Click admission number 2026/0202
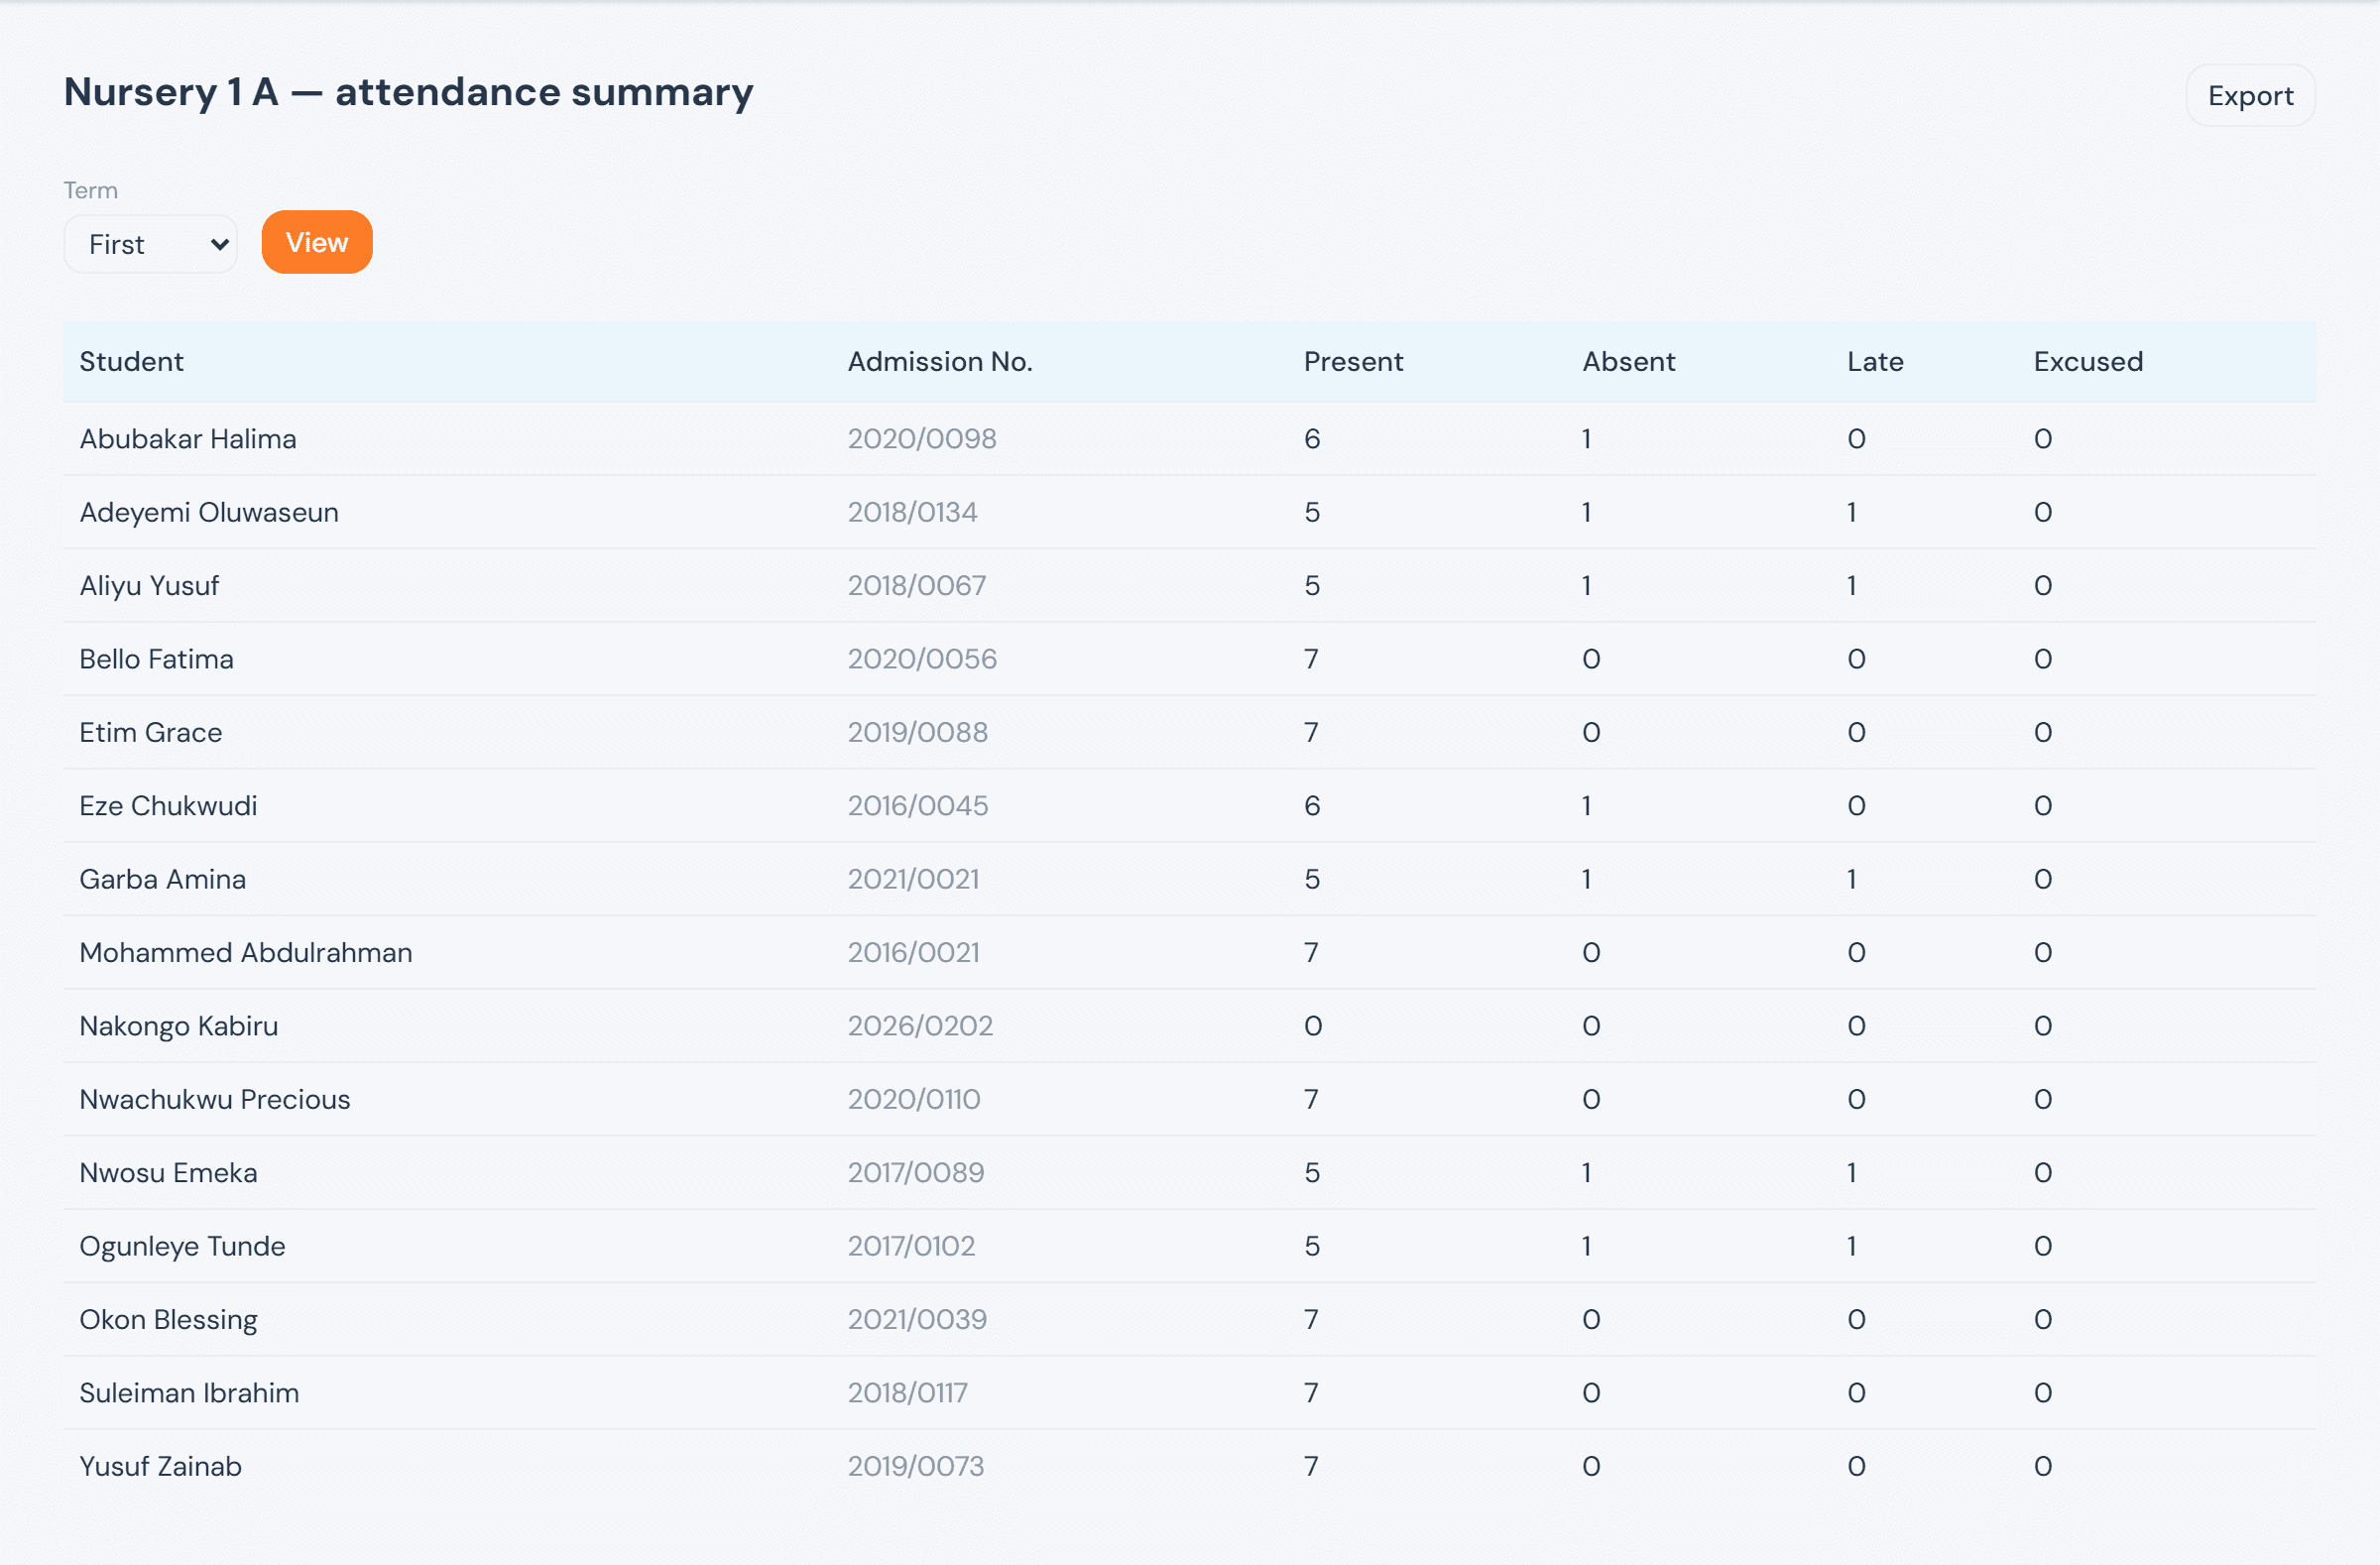 pos(920,1026)
